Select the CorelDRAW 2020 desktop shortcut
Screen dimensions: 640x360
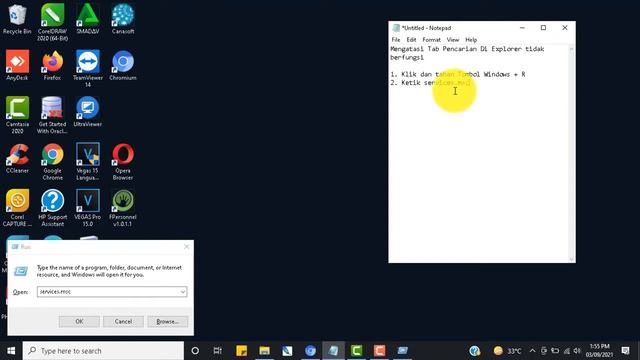pyautogui.click(x=52, y=22)
